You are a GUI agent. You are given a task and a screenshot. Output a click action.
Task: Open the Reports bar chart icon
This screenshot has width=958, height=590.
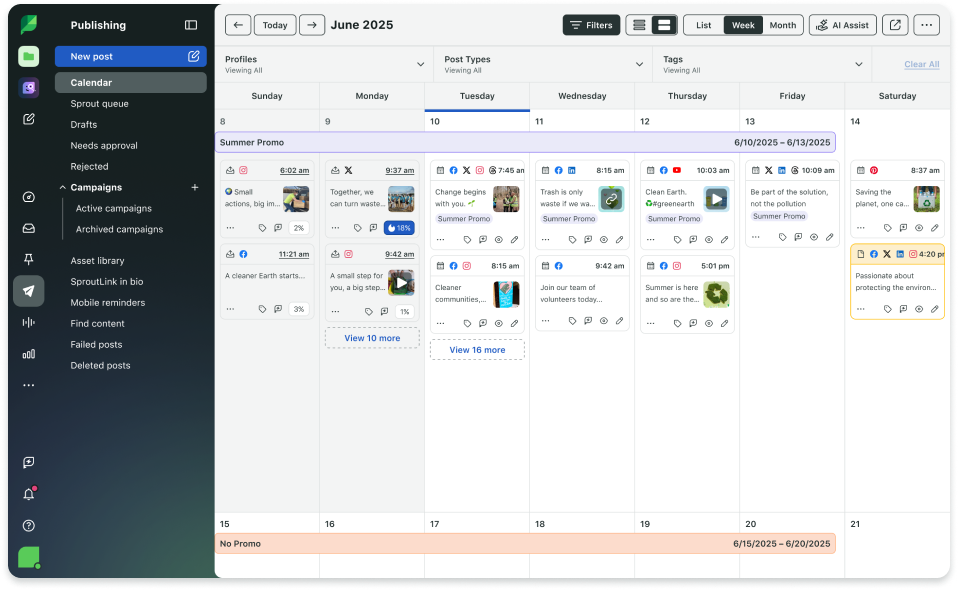point(29,353)
